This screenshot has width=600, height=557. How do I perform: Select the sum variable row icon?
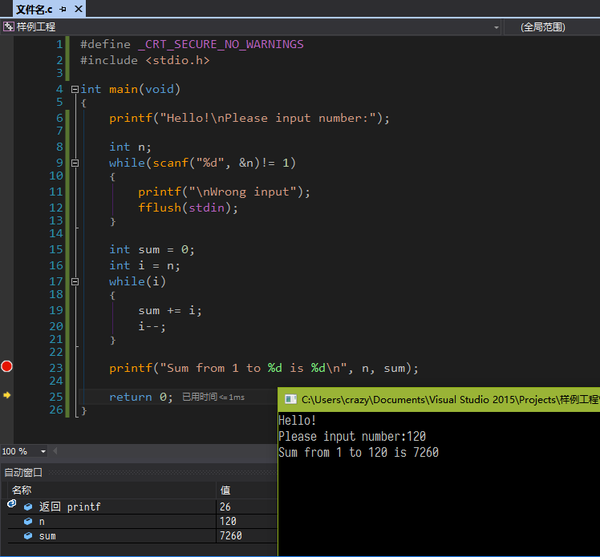27,536
